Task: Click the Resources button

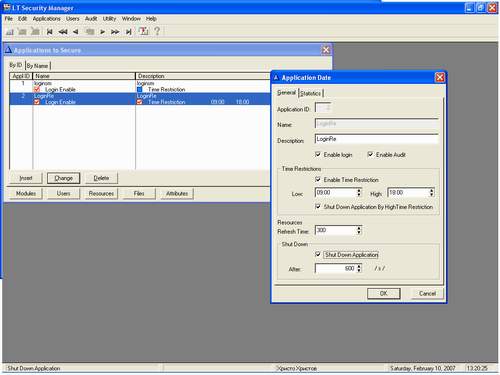Action: pyautogui.click(x=101, y=193)
